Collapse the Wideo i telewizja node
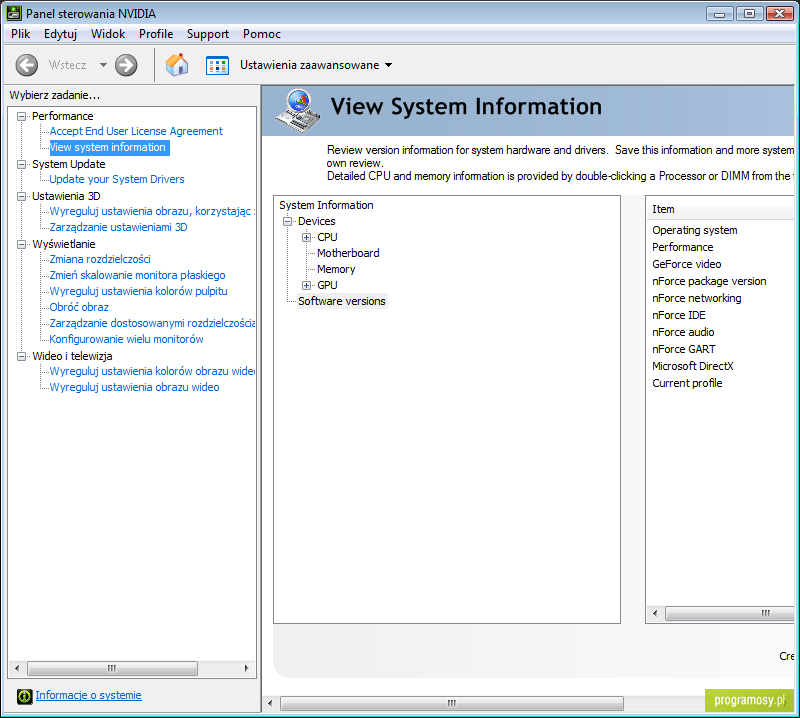 [21, 356]
